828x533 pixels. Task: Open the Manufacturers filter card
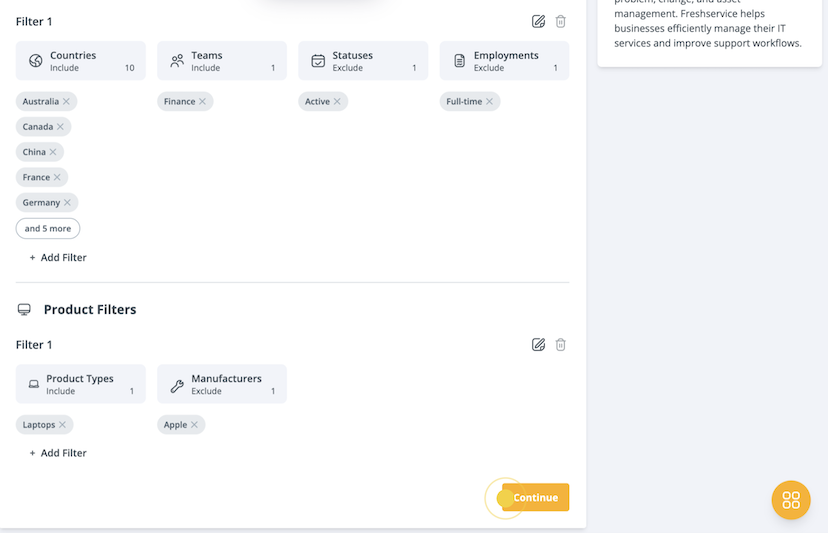click(x=222, y=384)
